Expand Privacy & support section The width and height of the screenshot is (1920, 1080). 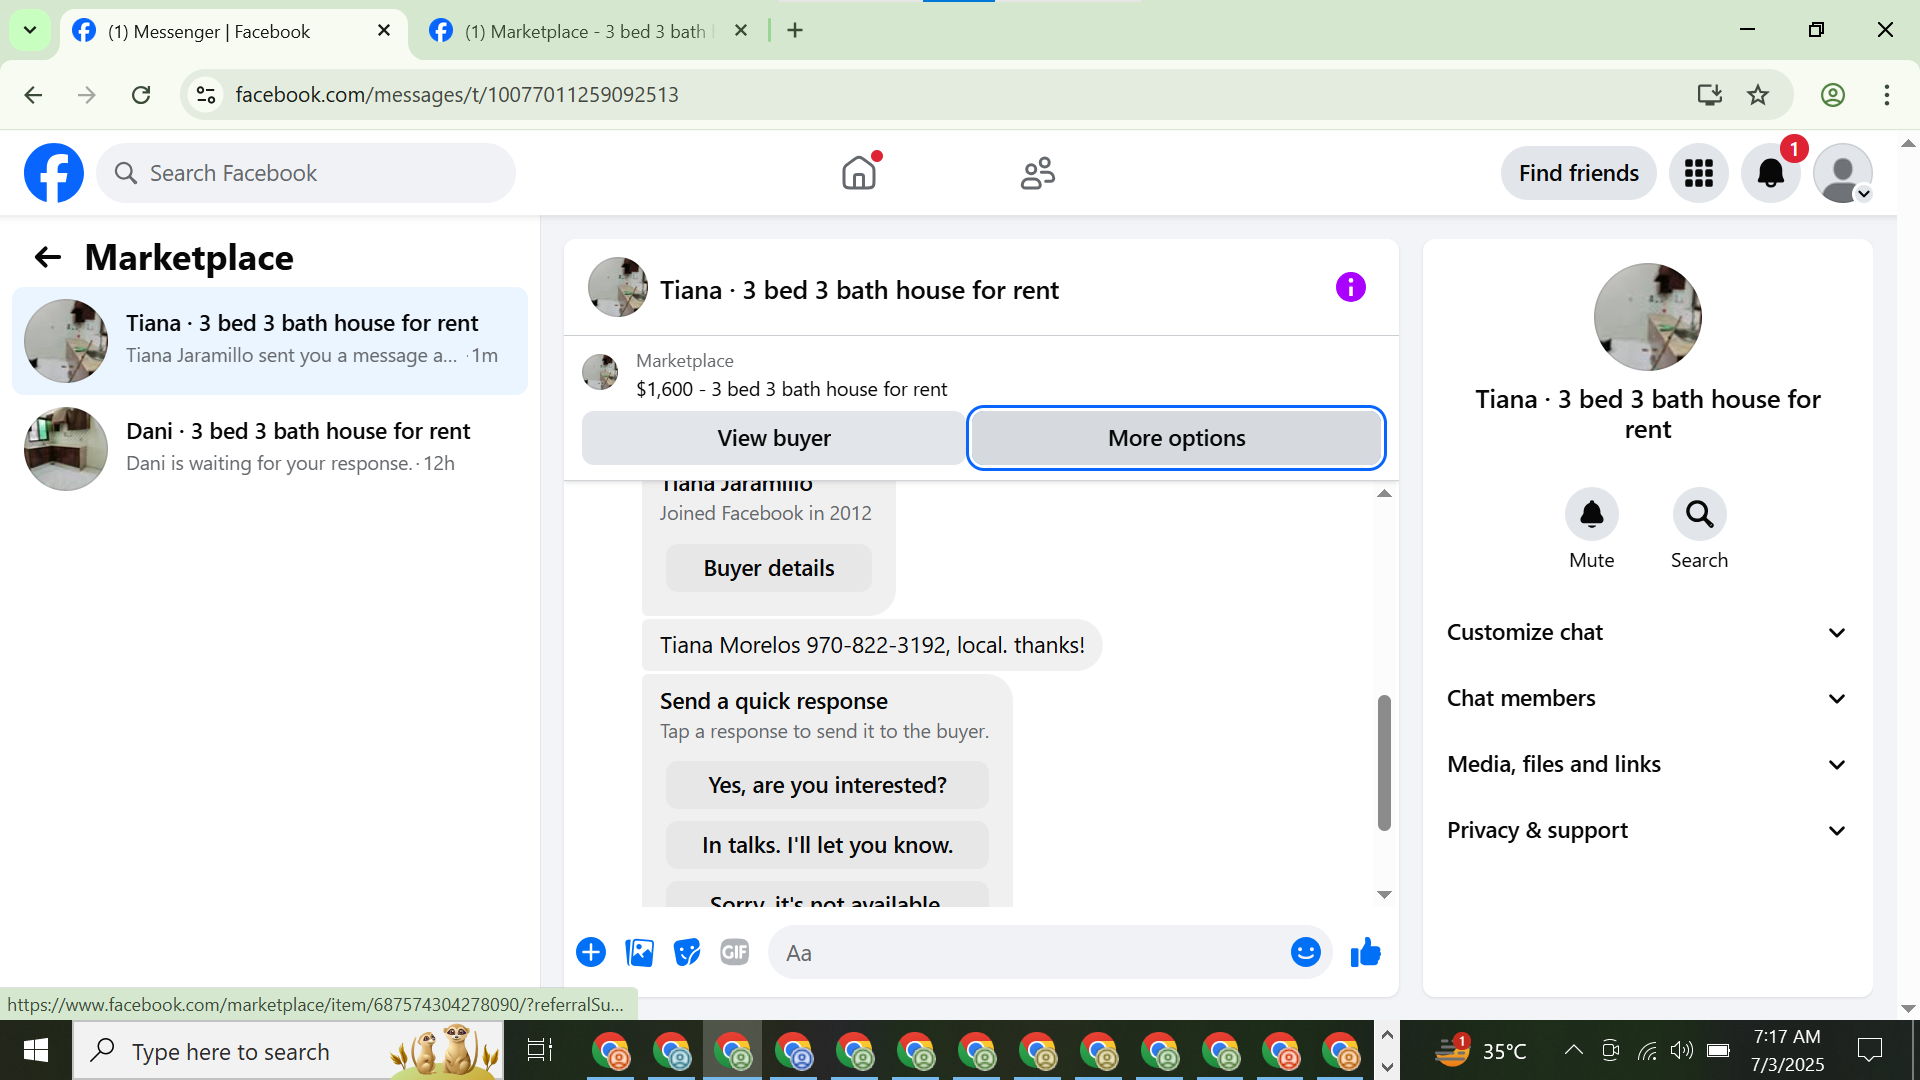(x=1647, y=830)
